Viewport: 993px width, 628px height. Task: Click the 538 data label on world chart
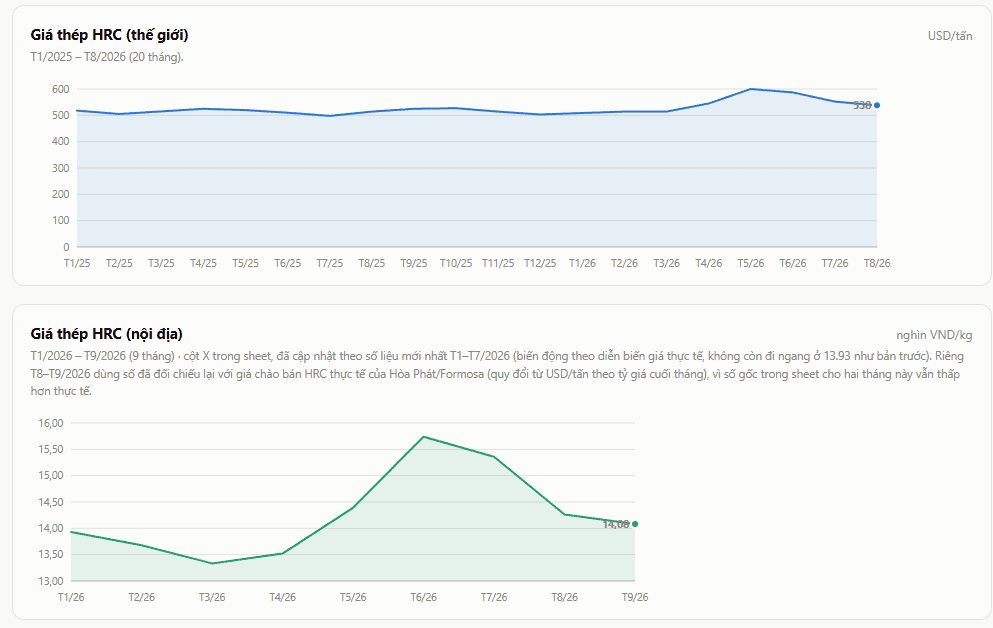pyautogui.click(x=862, y=106)
